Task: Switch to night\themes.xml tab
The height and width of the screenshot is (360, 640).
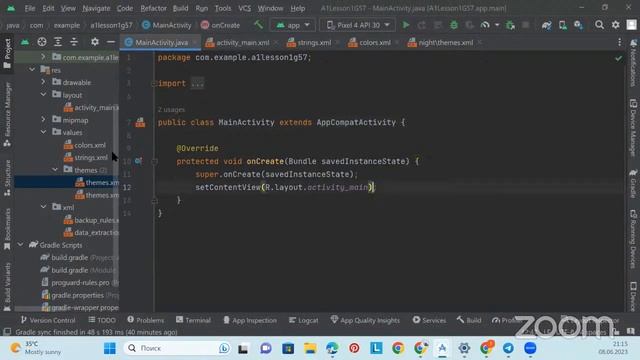Action: click(x=445, y=42)
